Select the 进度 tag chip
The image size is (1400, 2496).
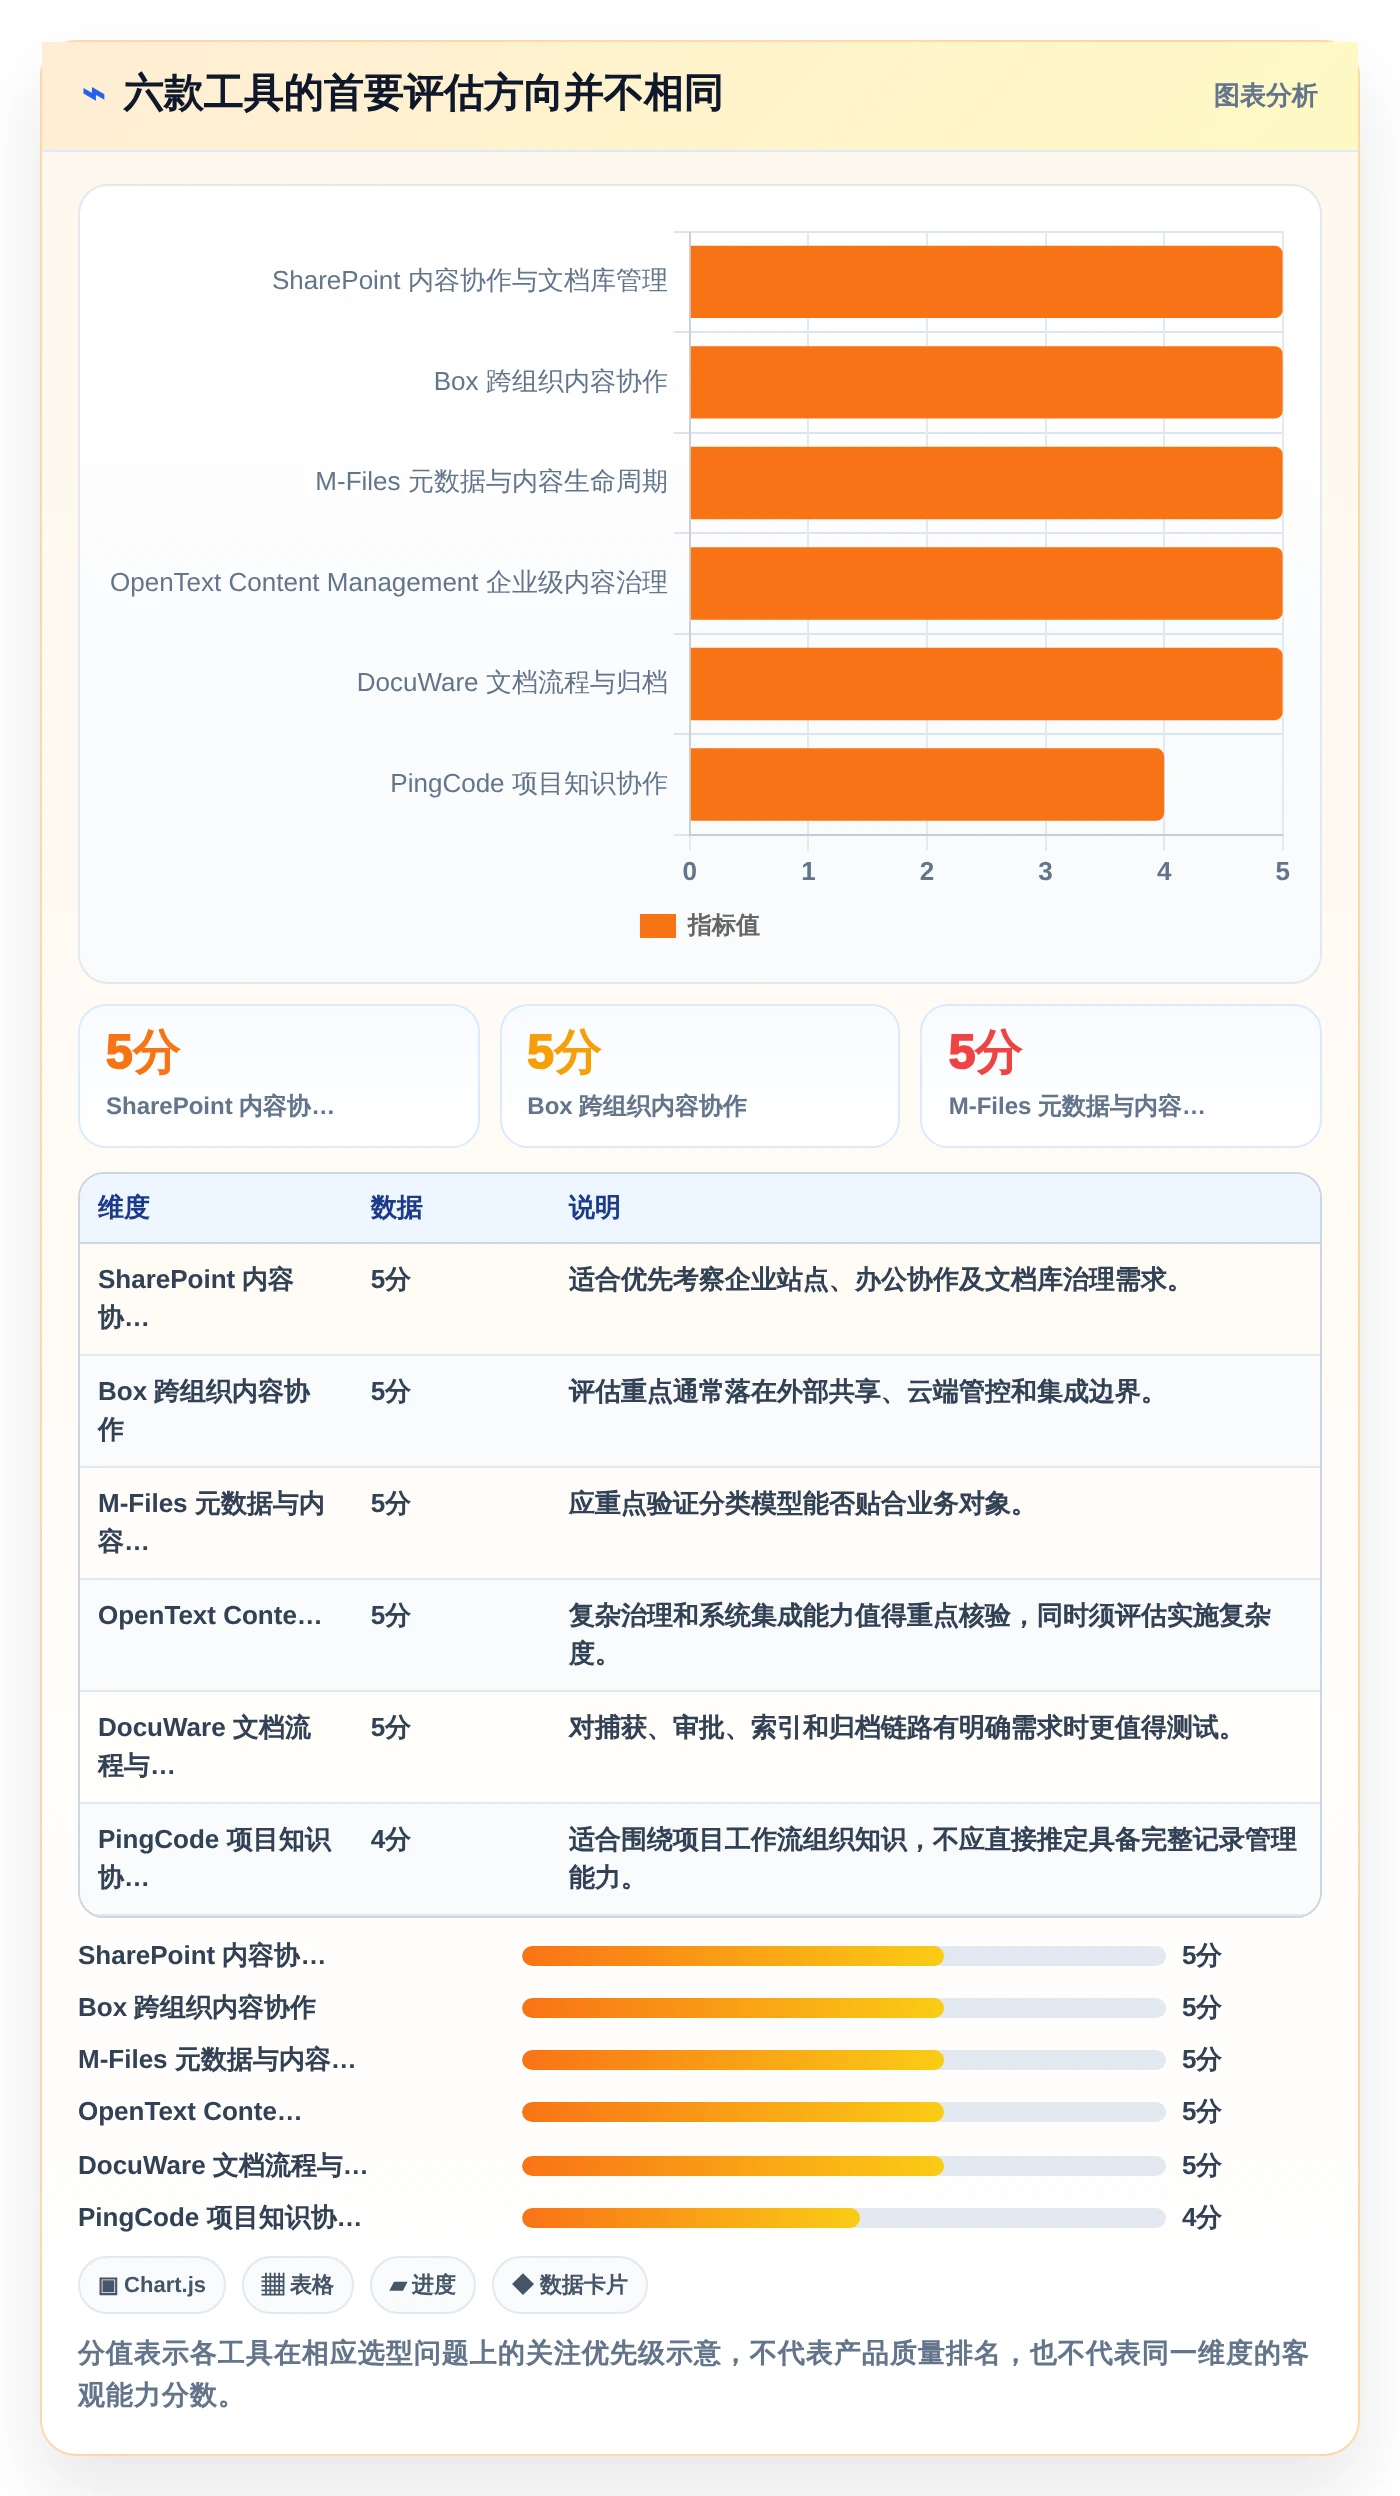pos(422,2285)
